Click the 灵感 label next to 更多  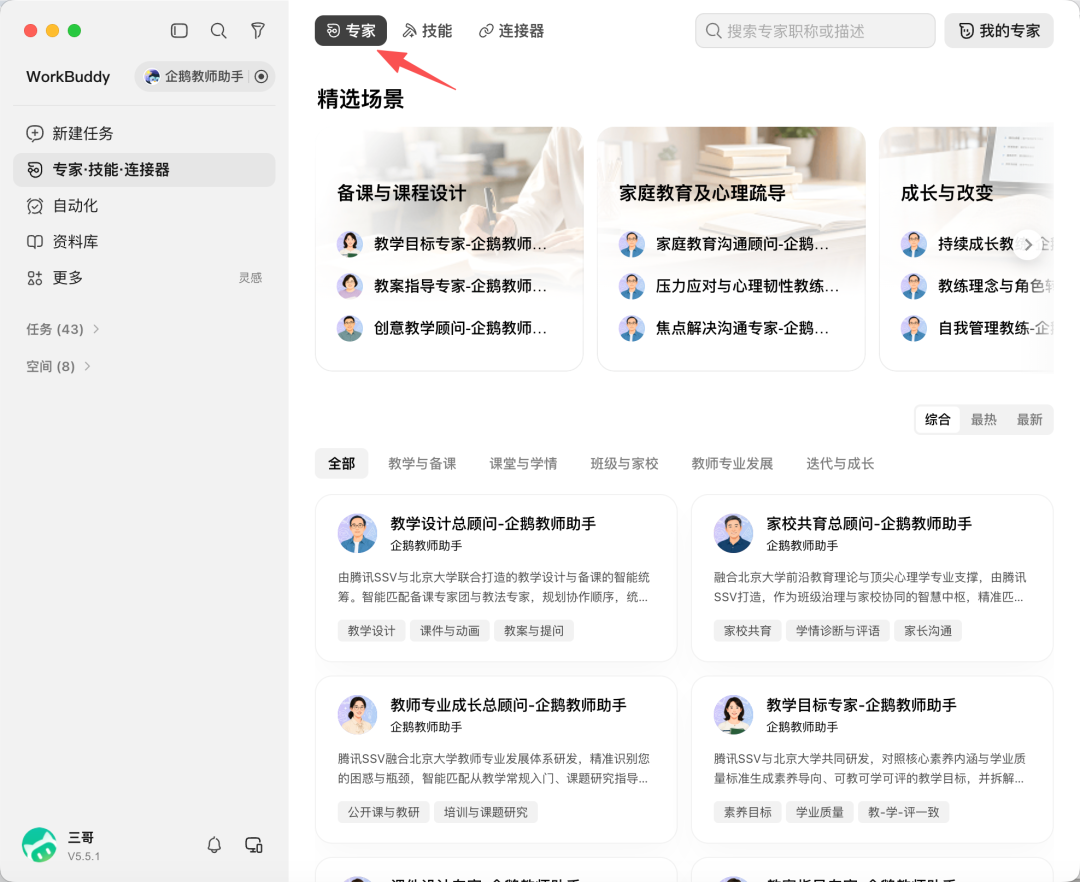[250, 277]
